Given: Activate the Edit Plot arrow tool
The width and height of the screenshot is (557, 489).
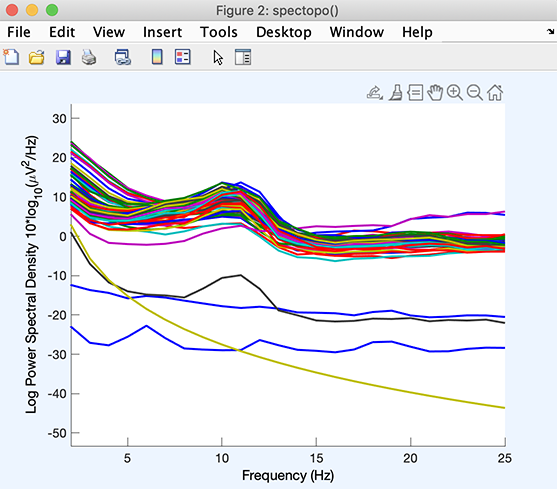Looking at the screenshot, I should pyautogui.click(x=218, y=58).
